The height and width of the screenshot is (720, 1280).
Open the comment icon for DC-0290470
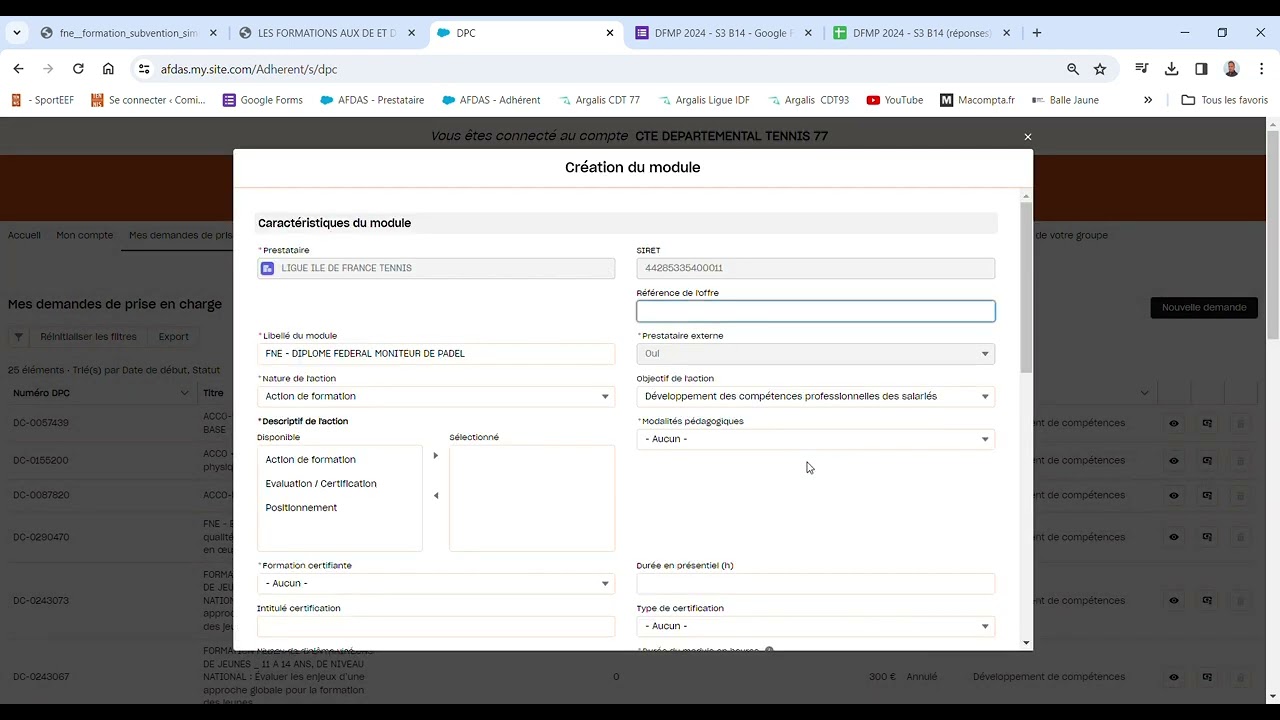[x=1207, y=537]
